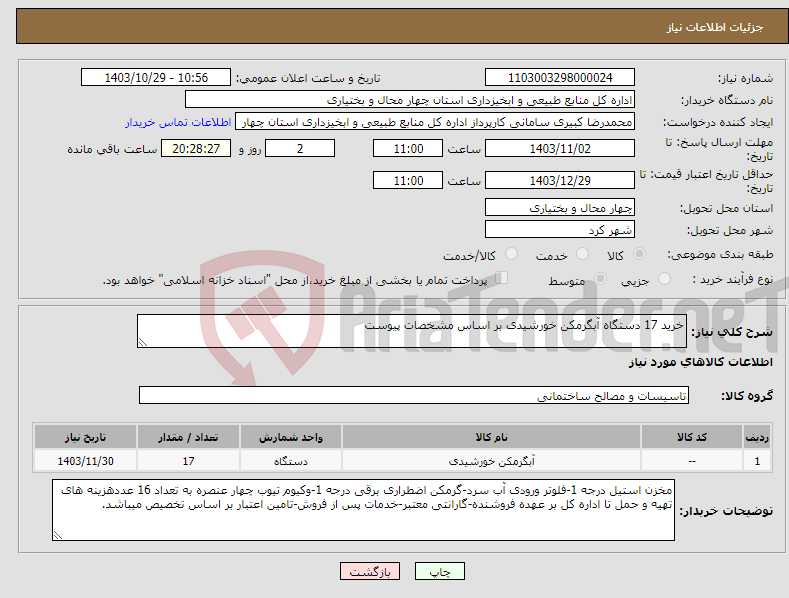
Task: Select the خدمت radio button
Action: [x=582, y=254]
